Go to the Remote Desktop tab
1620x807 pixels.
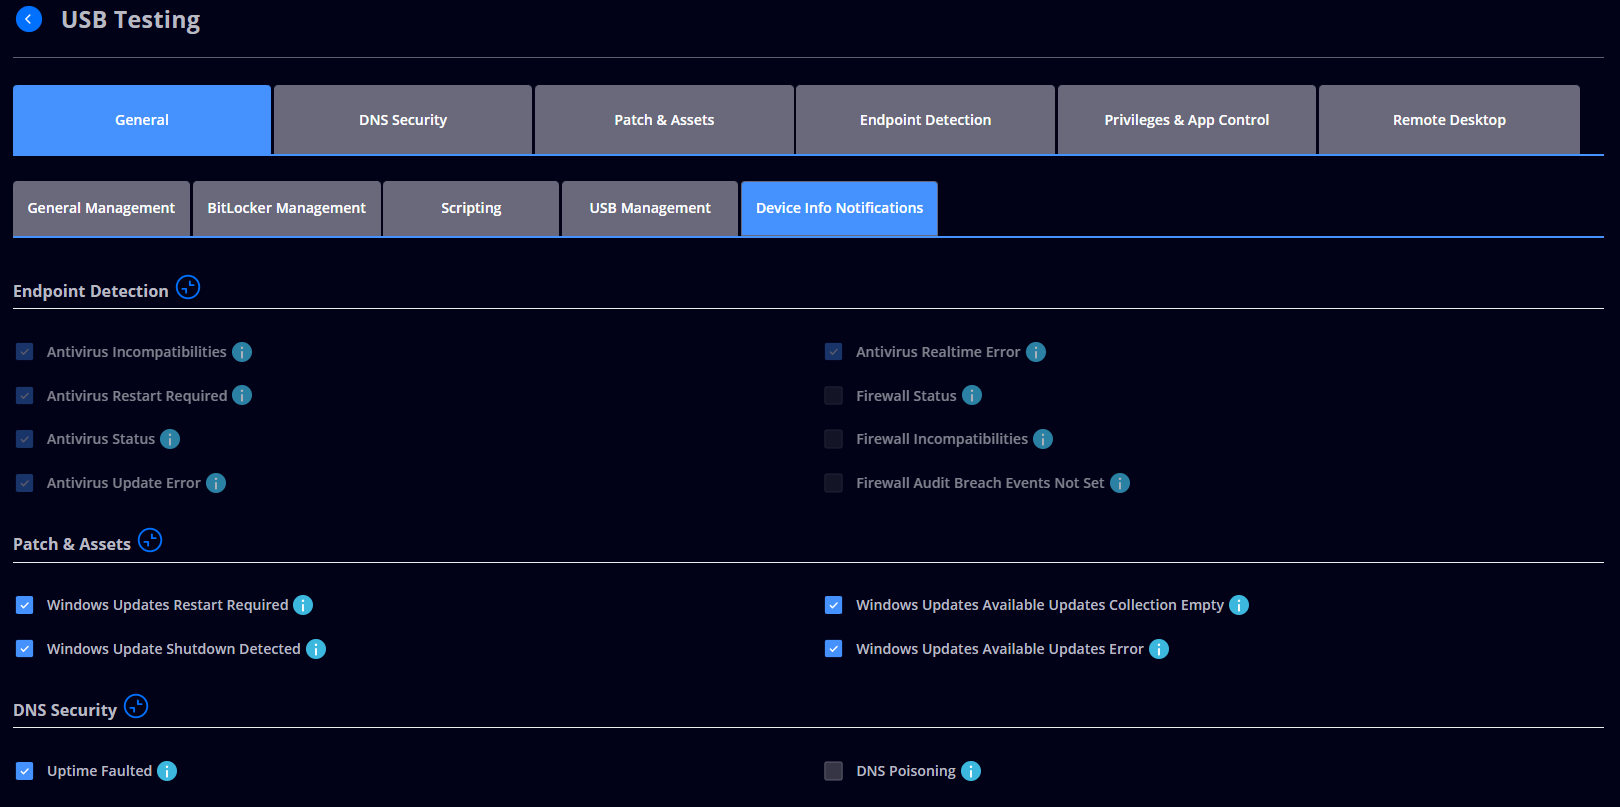[x=1449, y=120]
